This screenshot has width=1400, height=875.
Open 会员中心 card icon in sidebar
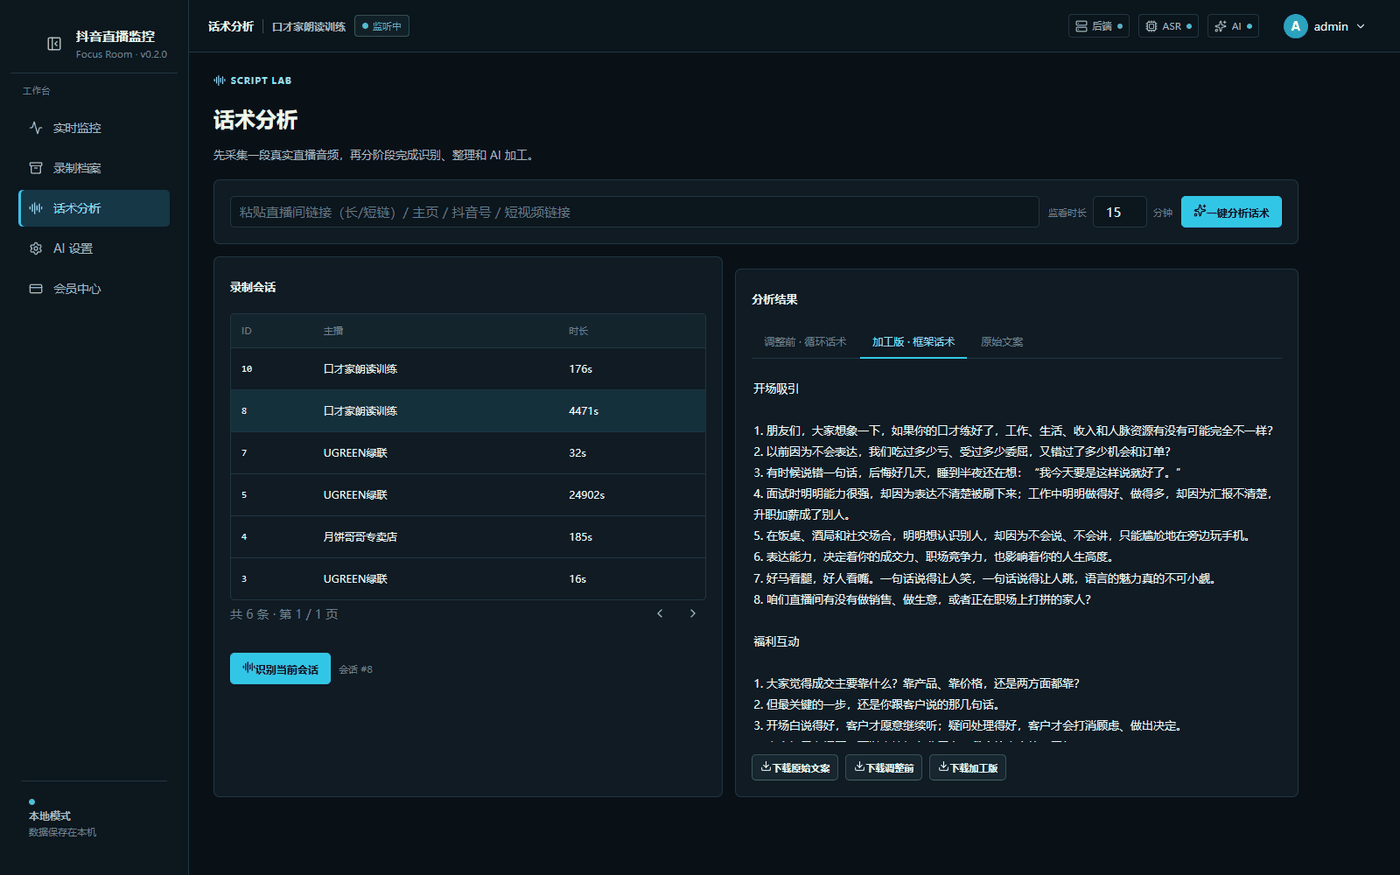click(94, 288)
